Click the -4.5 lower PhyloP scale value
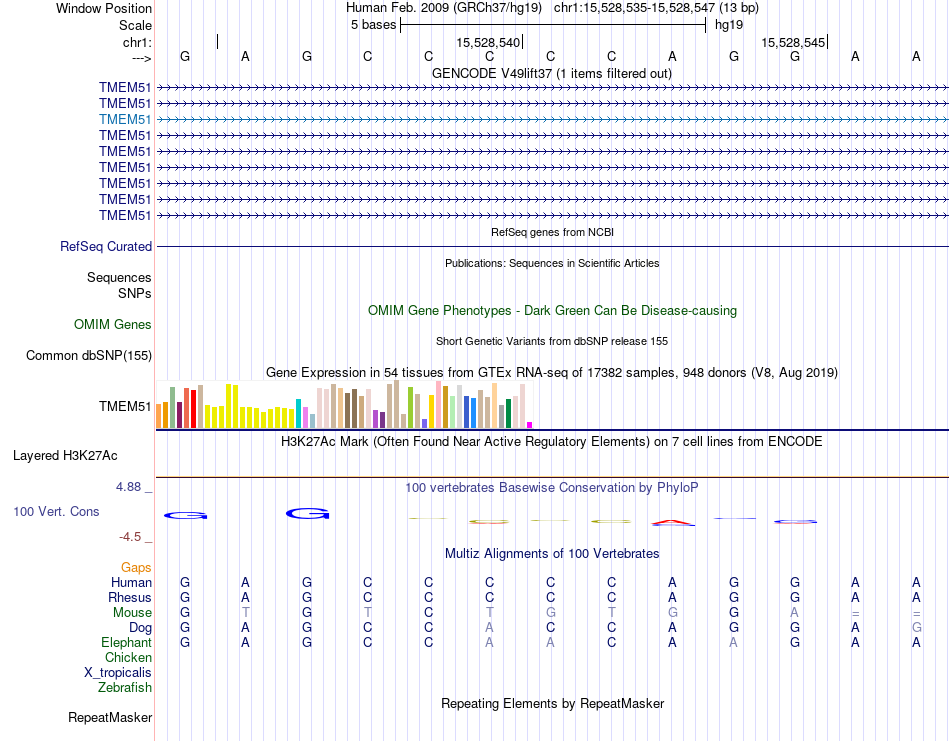 pos(130,537)
